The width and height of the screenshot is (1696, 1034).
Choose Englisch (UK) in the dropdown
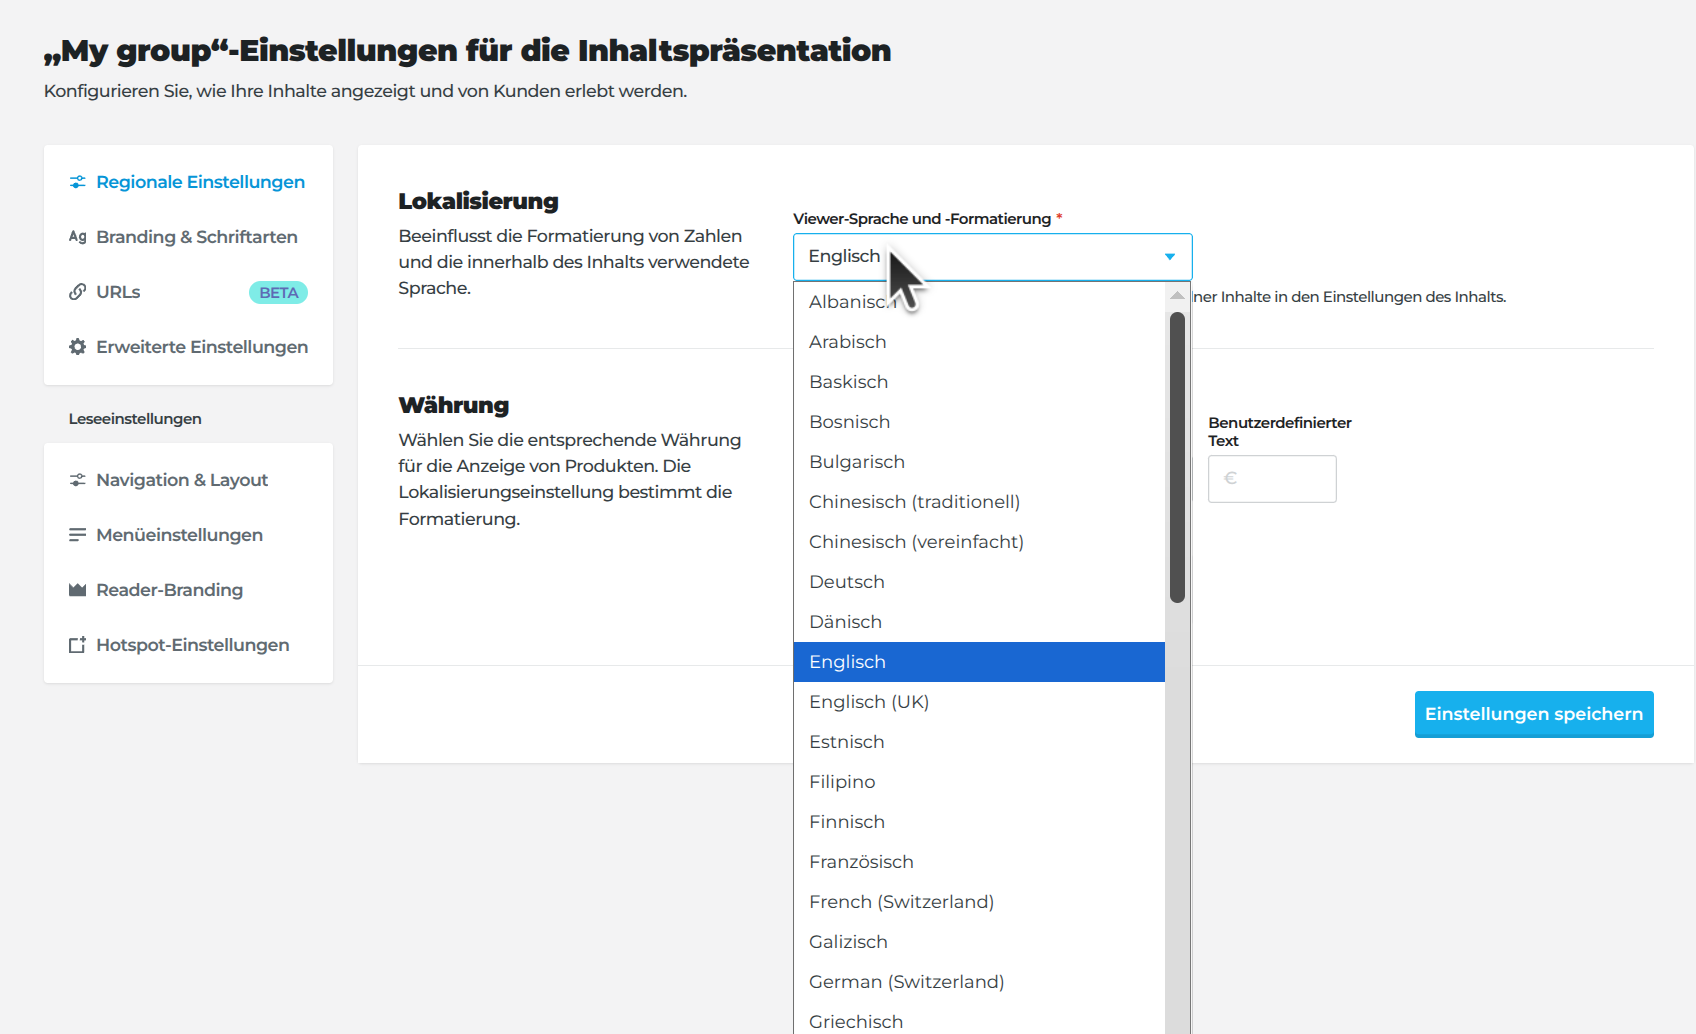(x=869, y=702)
